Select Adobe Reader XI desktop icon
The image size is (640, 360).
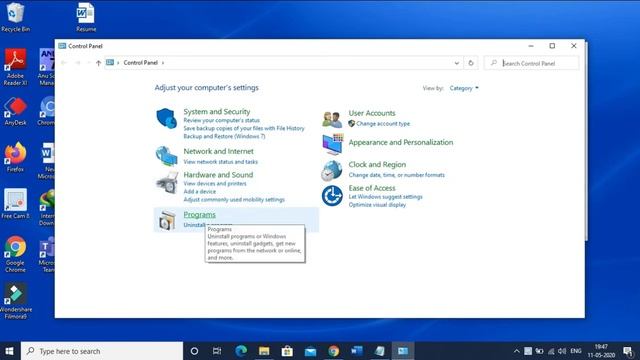16,67
